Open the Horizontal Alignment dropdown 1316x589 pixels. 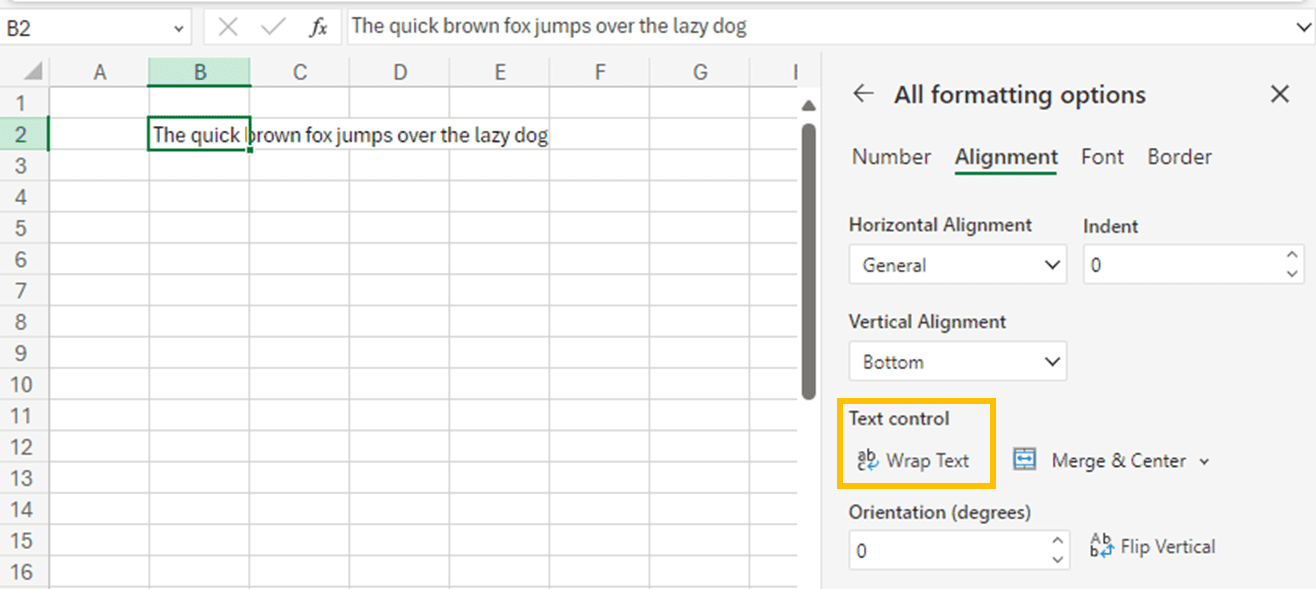(x=957, y=265)
